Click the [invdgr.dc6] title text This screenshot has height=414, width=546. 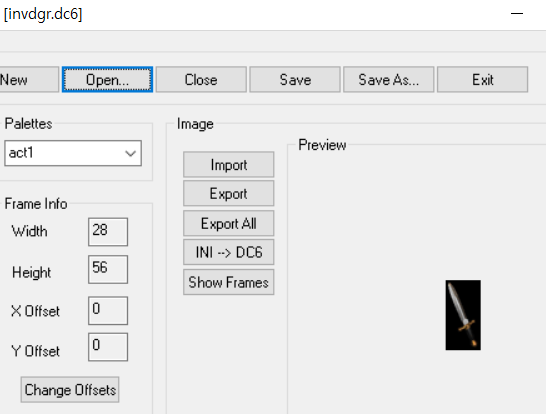(x=43, y=14)
